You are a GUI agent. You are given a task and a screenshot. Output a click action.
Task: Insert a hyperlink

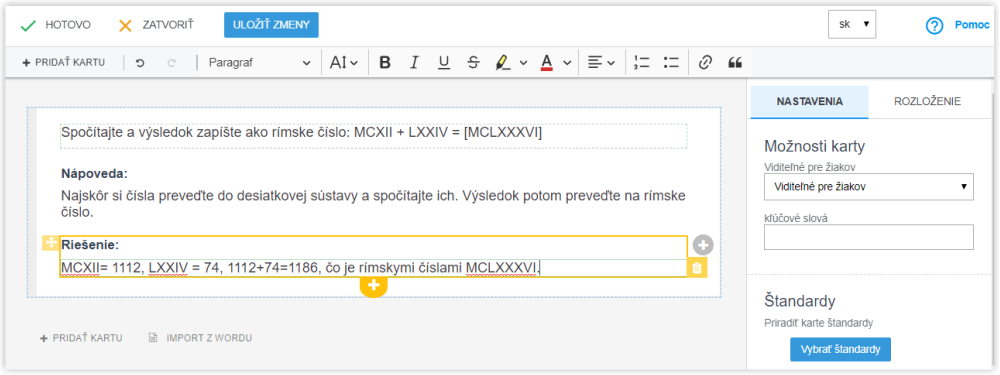pyautogui.click(x=705, y=62)
